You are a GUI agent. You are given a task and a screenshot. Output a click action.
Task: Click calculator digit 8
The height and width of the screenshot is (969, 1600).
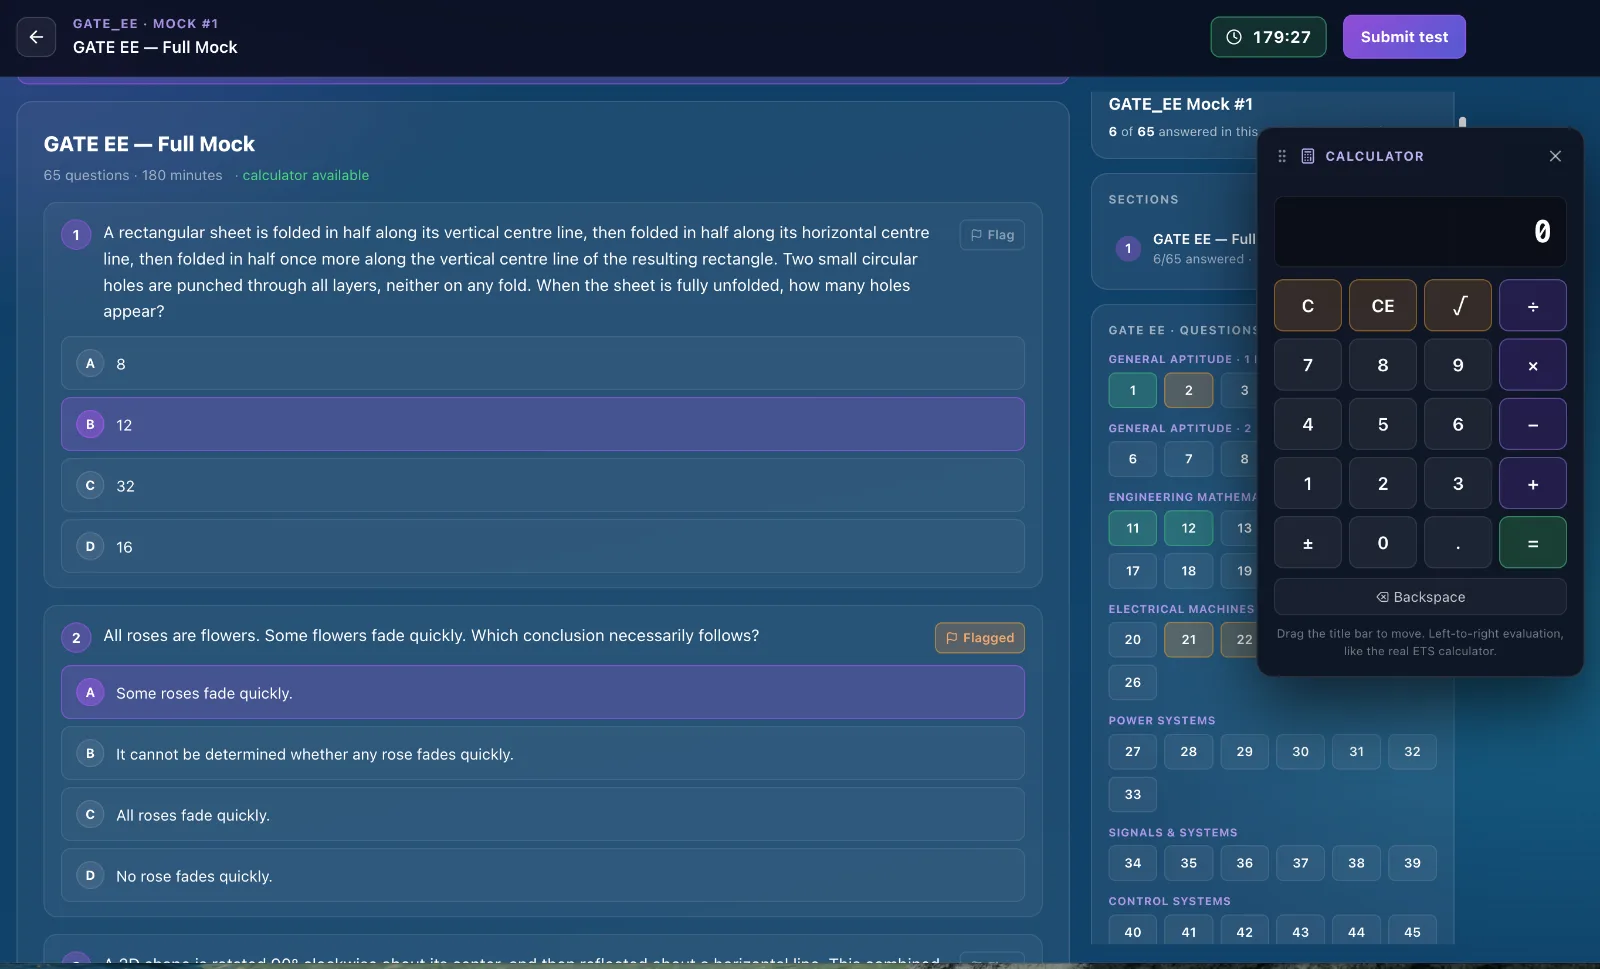click(1383, 365)
